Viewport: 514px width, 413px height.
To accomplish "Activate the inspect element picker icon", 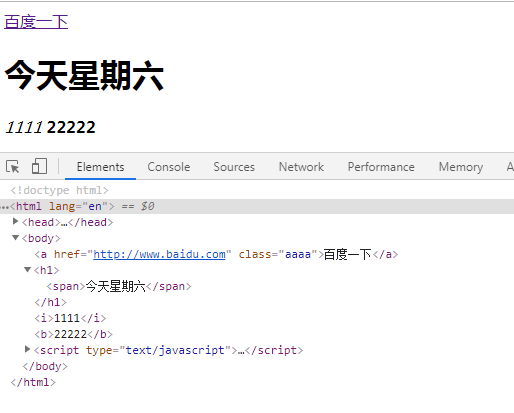I will pos(13,166).
